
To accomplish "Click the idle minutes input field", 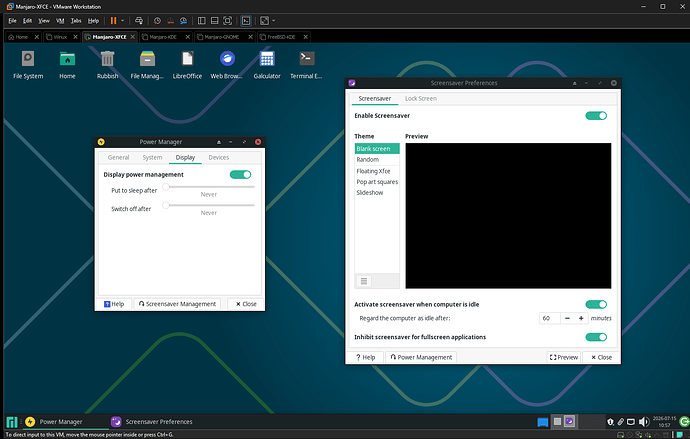I will point(550,318).
